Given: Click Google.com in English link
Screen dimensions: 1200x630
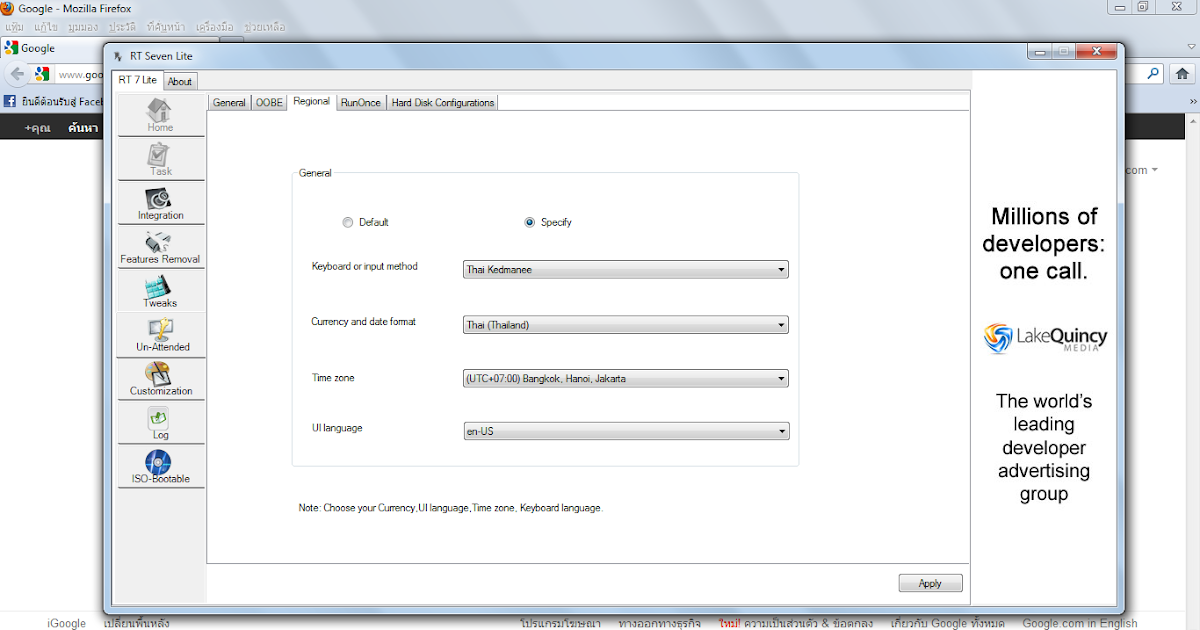Looking at the screenshot, I should (1079, 623).
